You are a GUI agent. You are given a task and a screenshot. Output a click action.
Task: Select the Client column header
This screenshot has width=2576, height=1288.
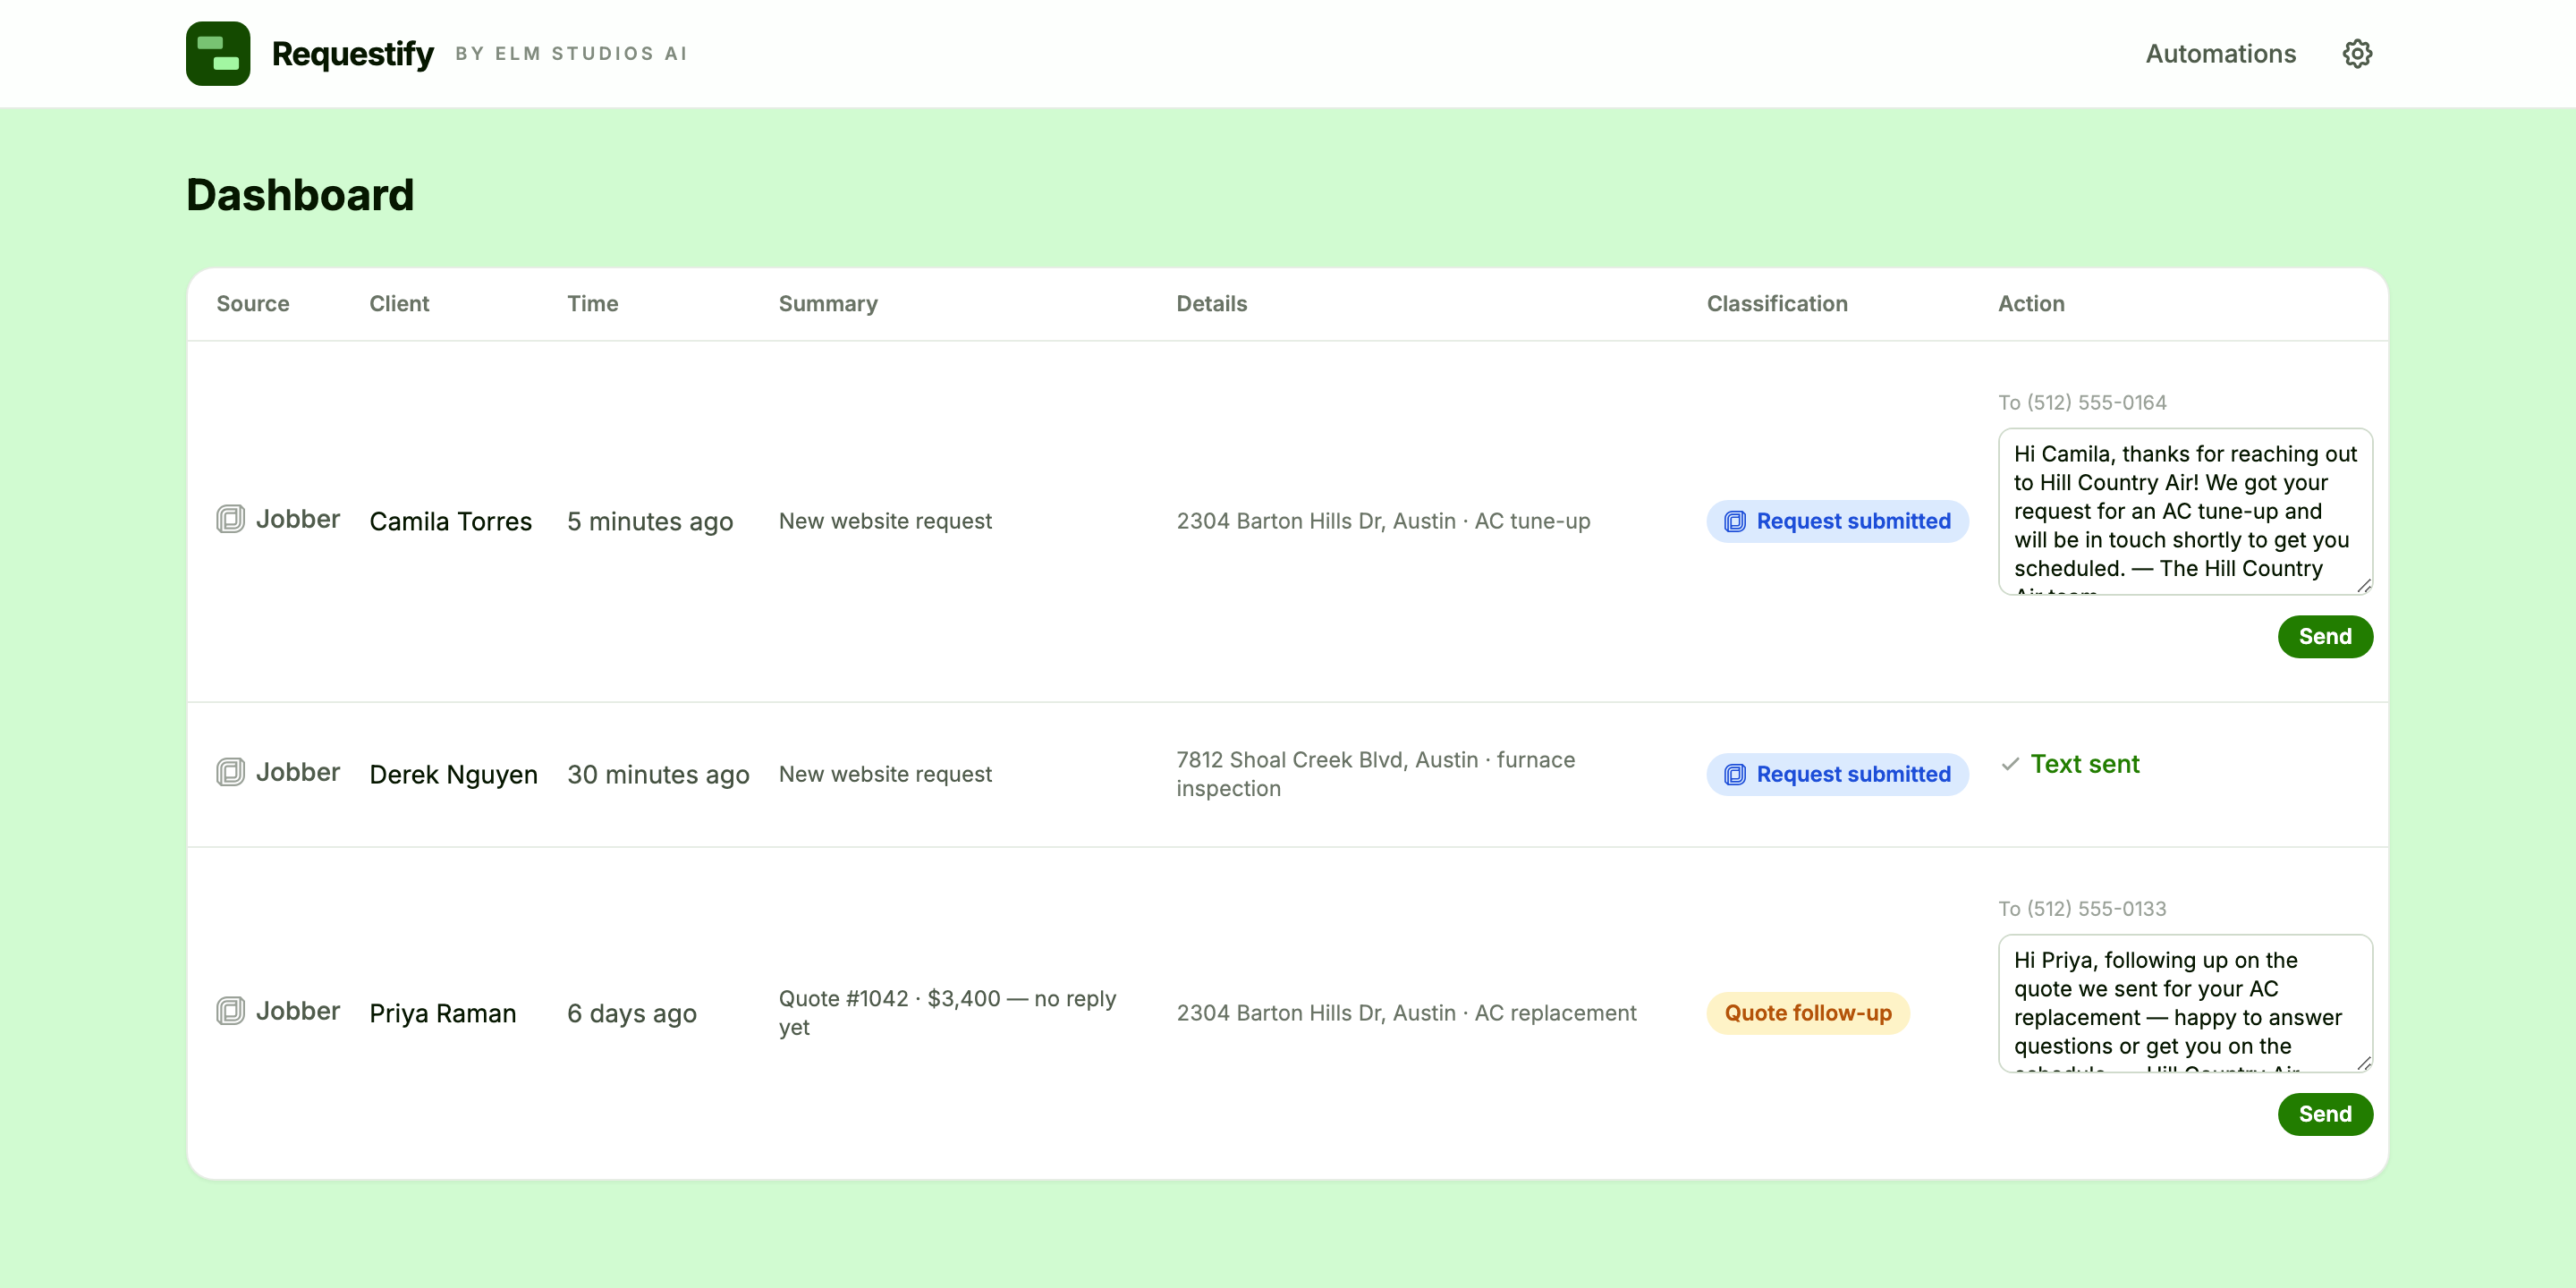(399, 303)
